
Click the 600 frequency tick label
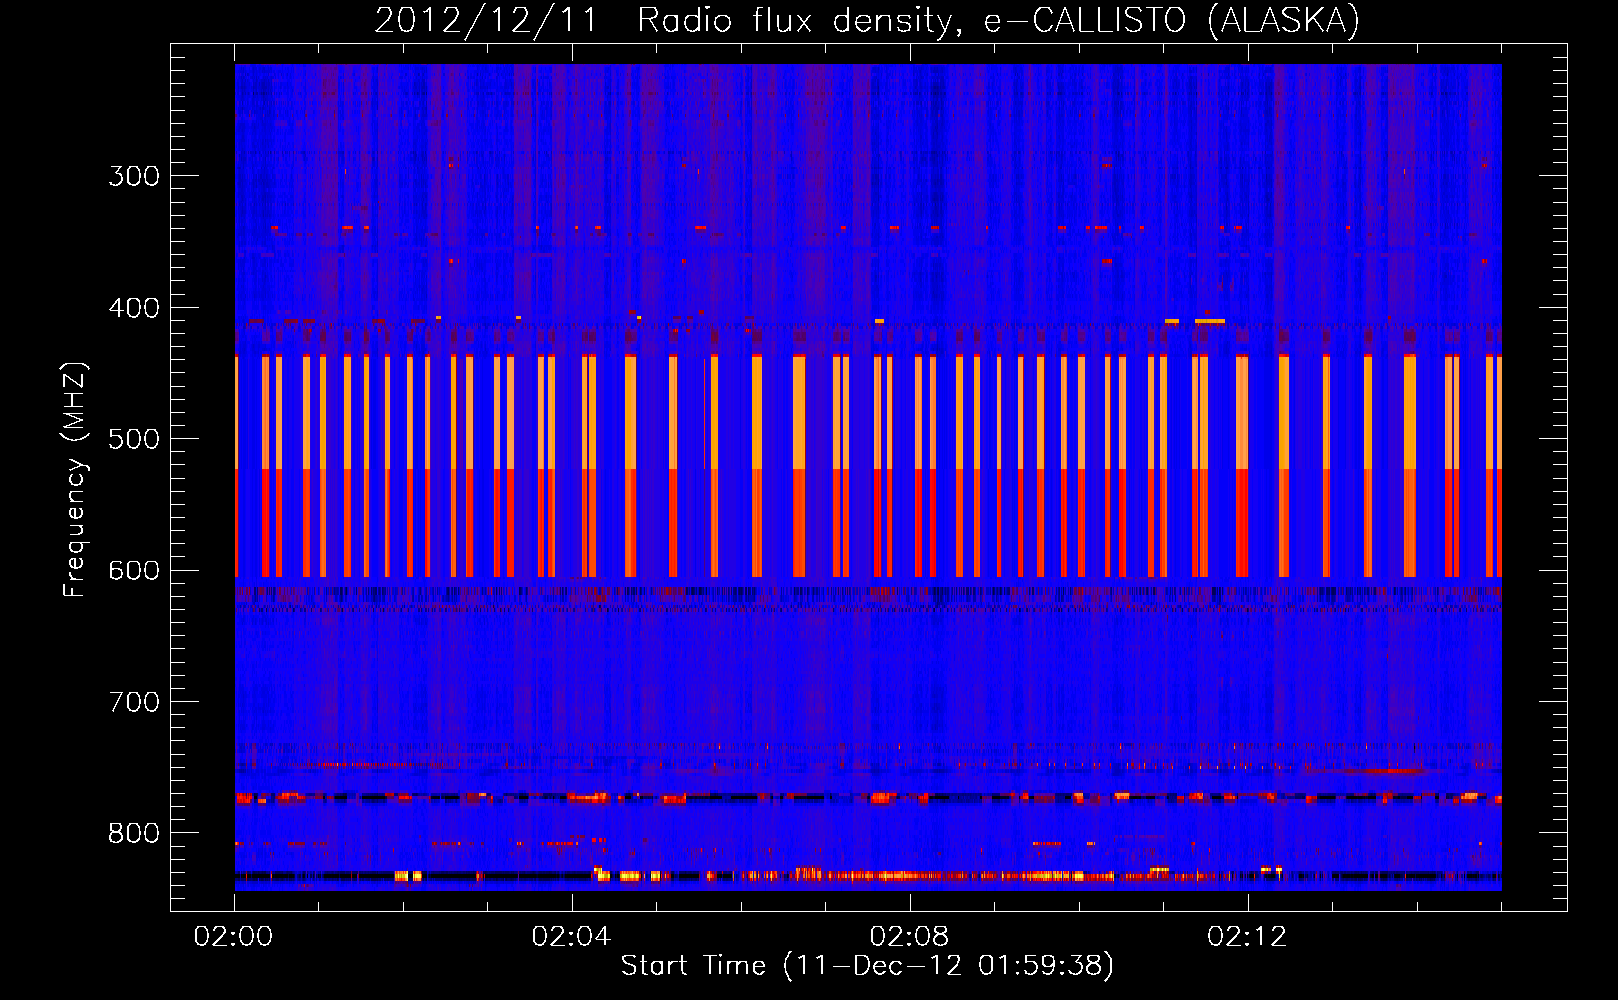click(x=134, y=571)
